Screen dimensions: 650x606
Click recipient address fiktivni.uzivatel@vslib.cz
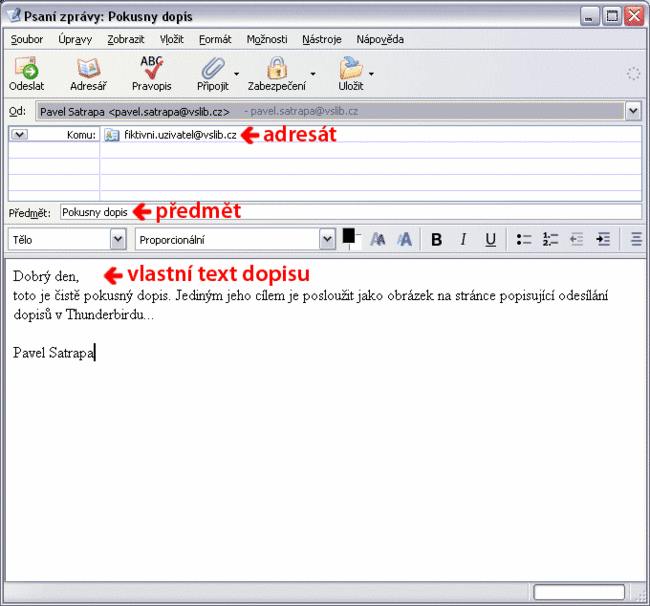(180, 135)
